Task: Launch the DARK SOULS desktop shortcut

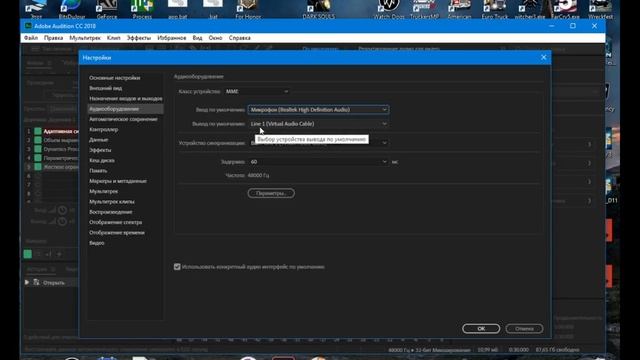Action: (318, 9)
